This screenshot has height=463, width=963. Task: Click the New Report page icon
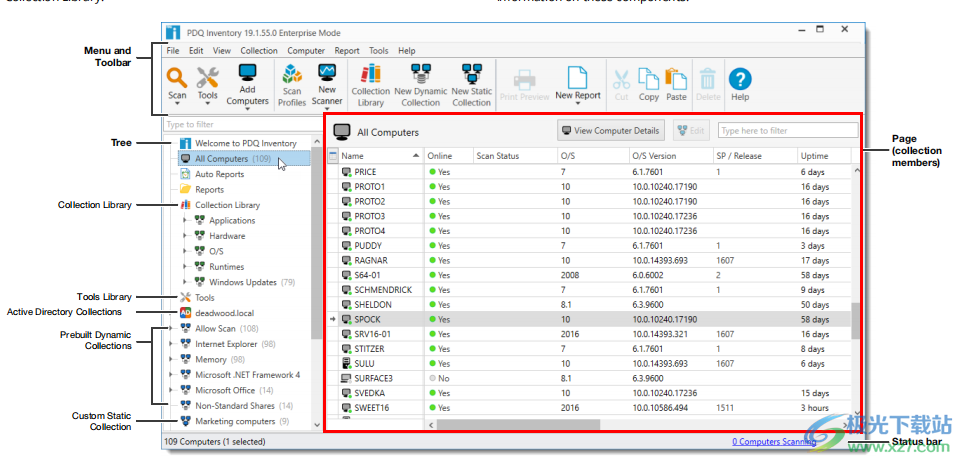(577, 77)
